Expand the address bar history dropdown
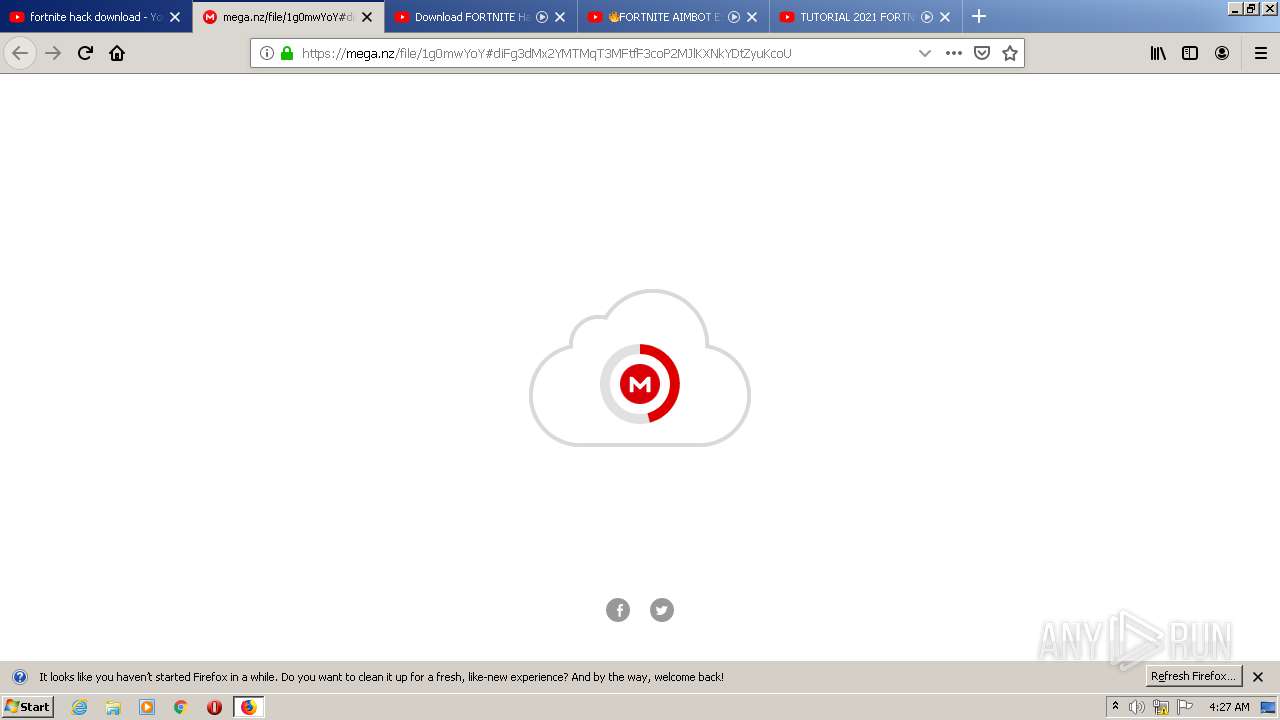Screen dimensions: 1280x720 click(x=925, y=53)
